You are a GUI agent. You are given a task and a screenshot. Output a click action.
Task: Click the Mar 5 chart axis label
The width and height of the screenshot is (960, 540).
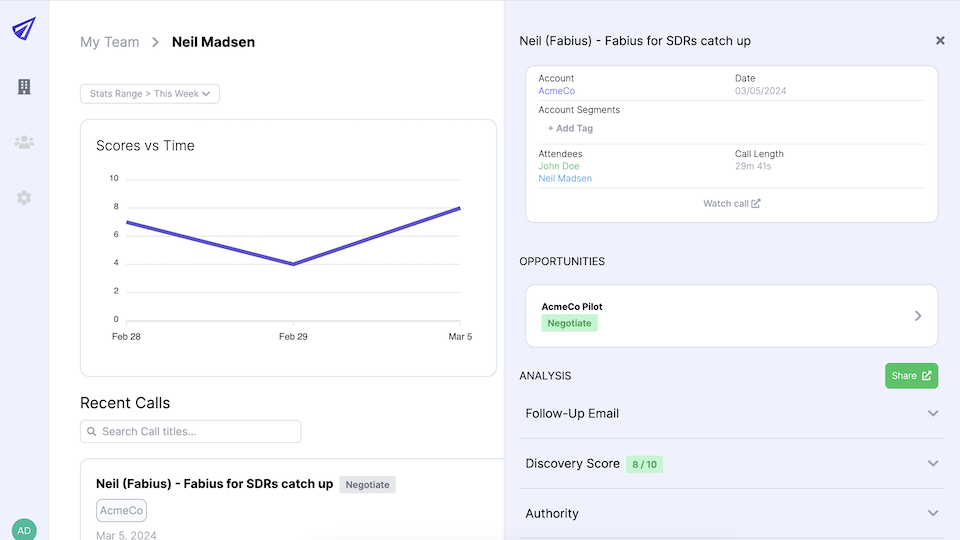tap(460, 337)
